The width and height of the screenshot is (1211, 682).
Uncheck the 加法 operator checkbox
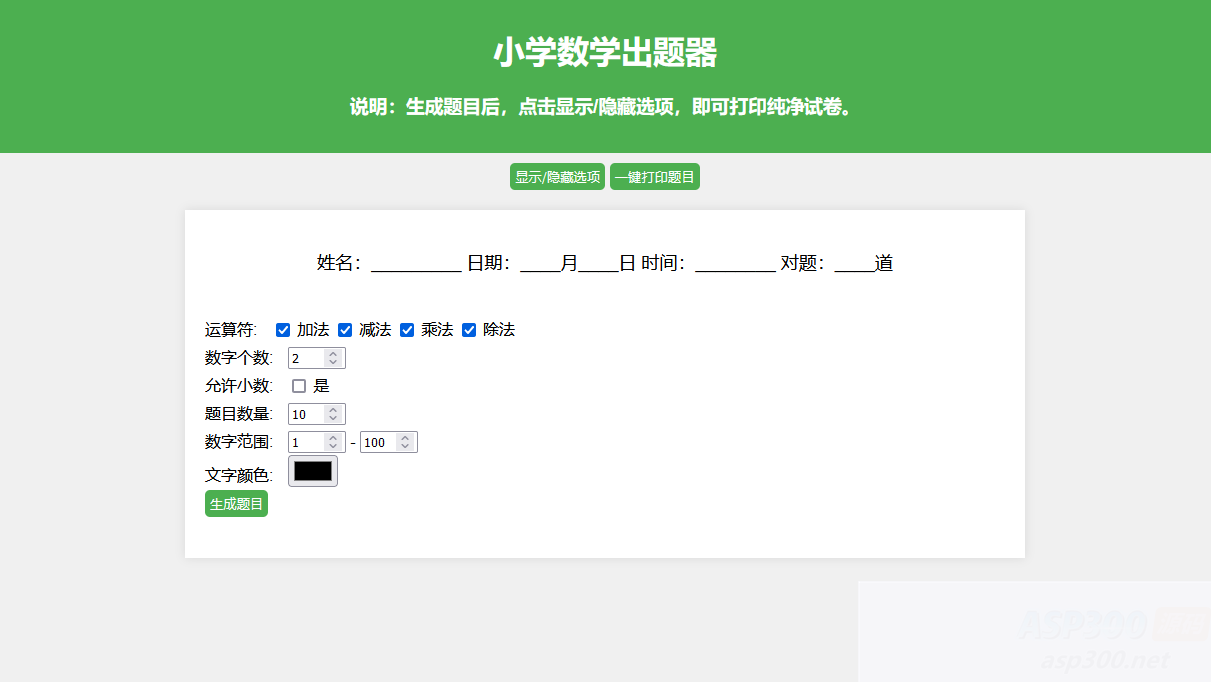click(x=283, y=329)
